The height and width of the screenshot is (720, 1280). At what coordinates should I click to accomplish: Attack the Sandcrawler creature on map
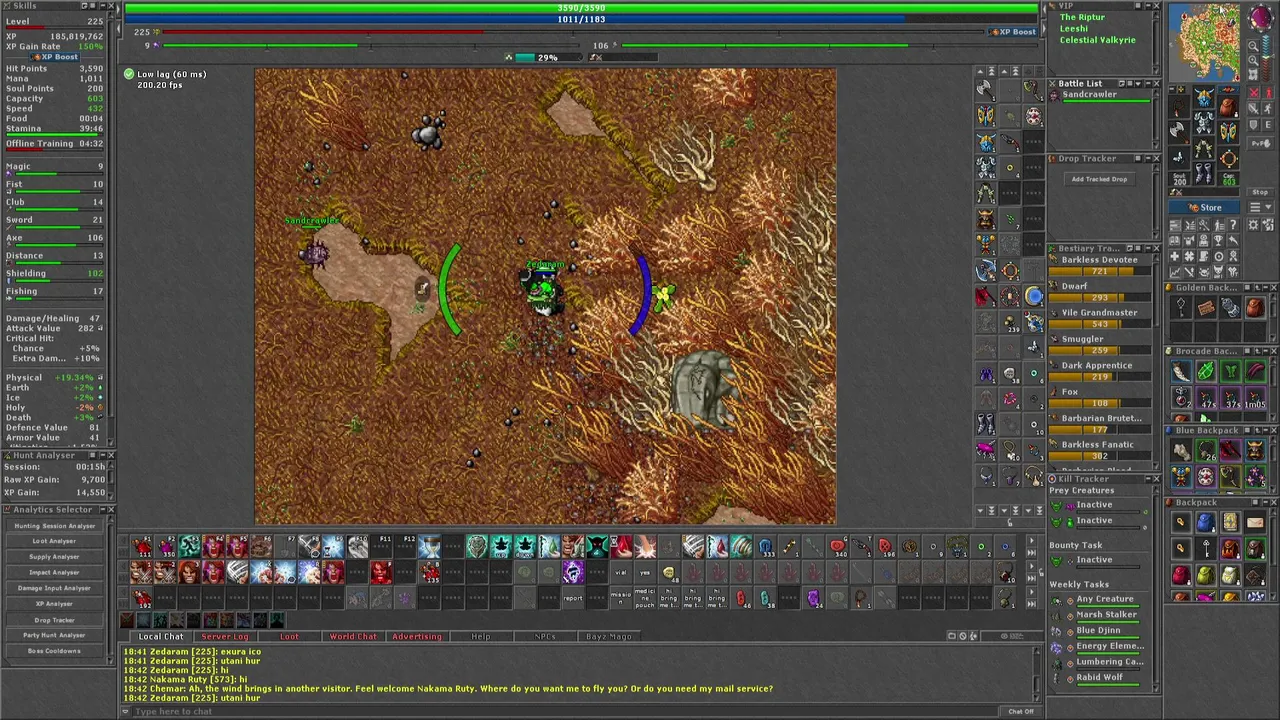point(314,253)
